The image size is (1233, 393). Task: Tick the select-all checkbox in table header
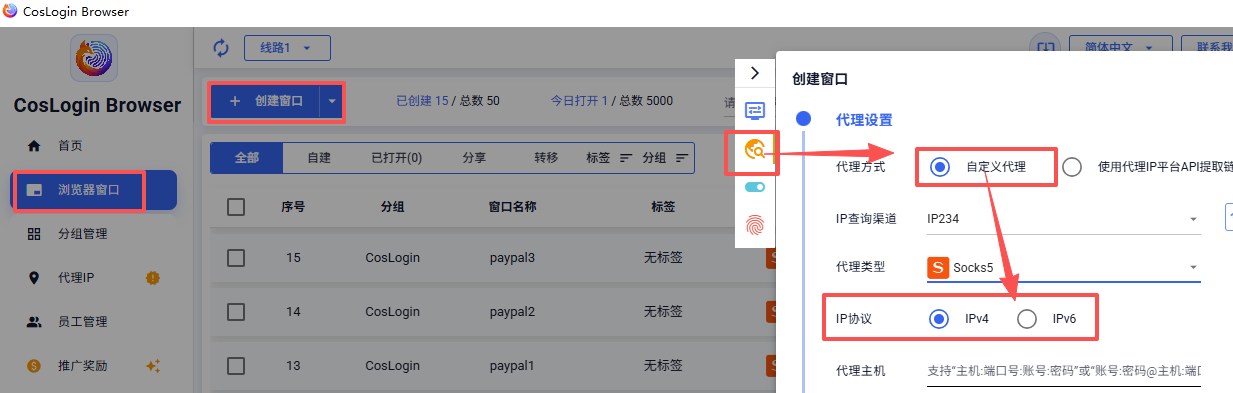[x=236, y=207]
